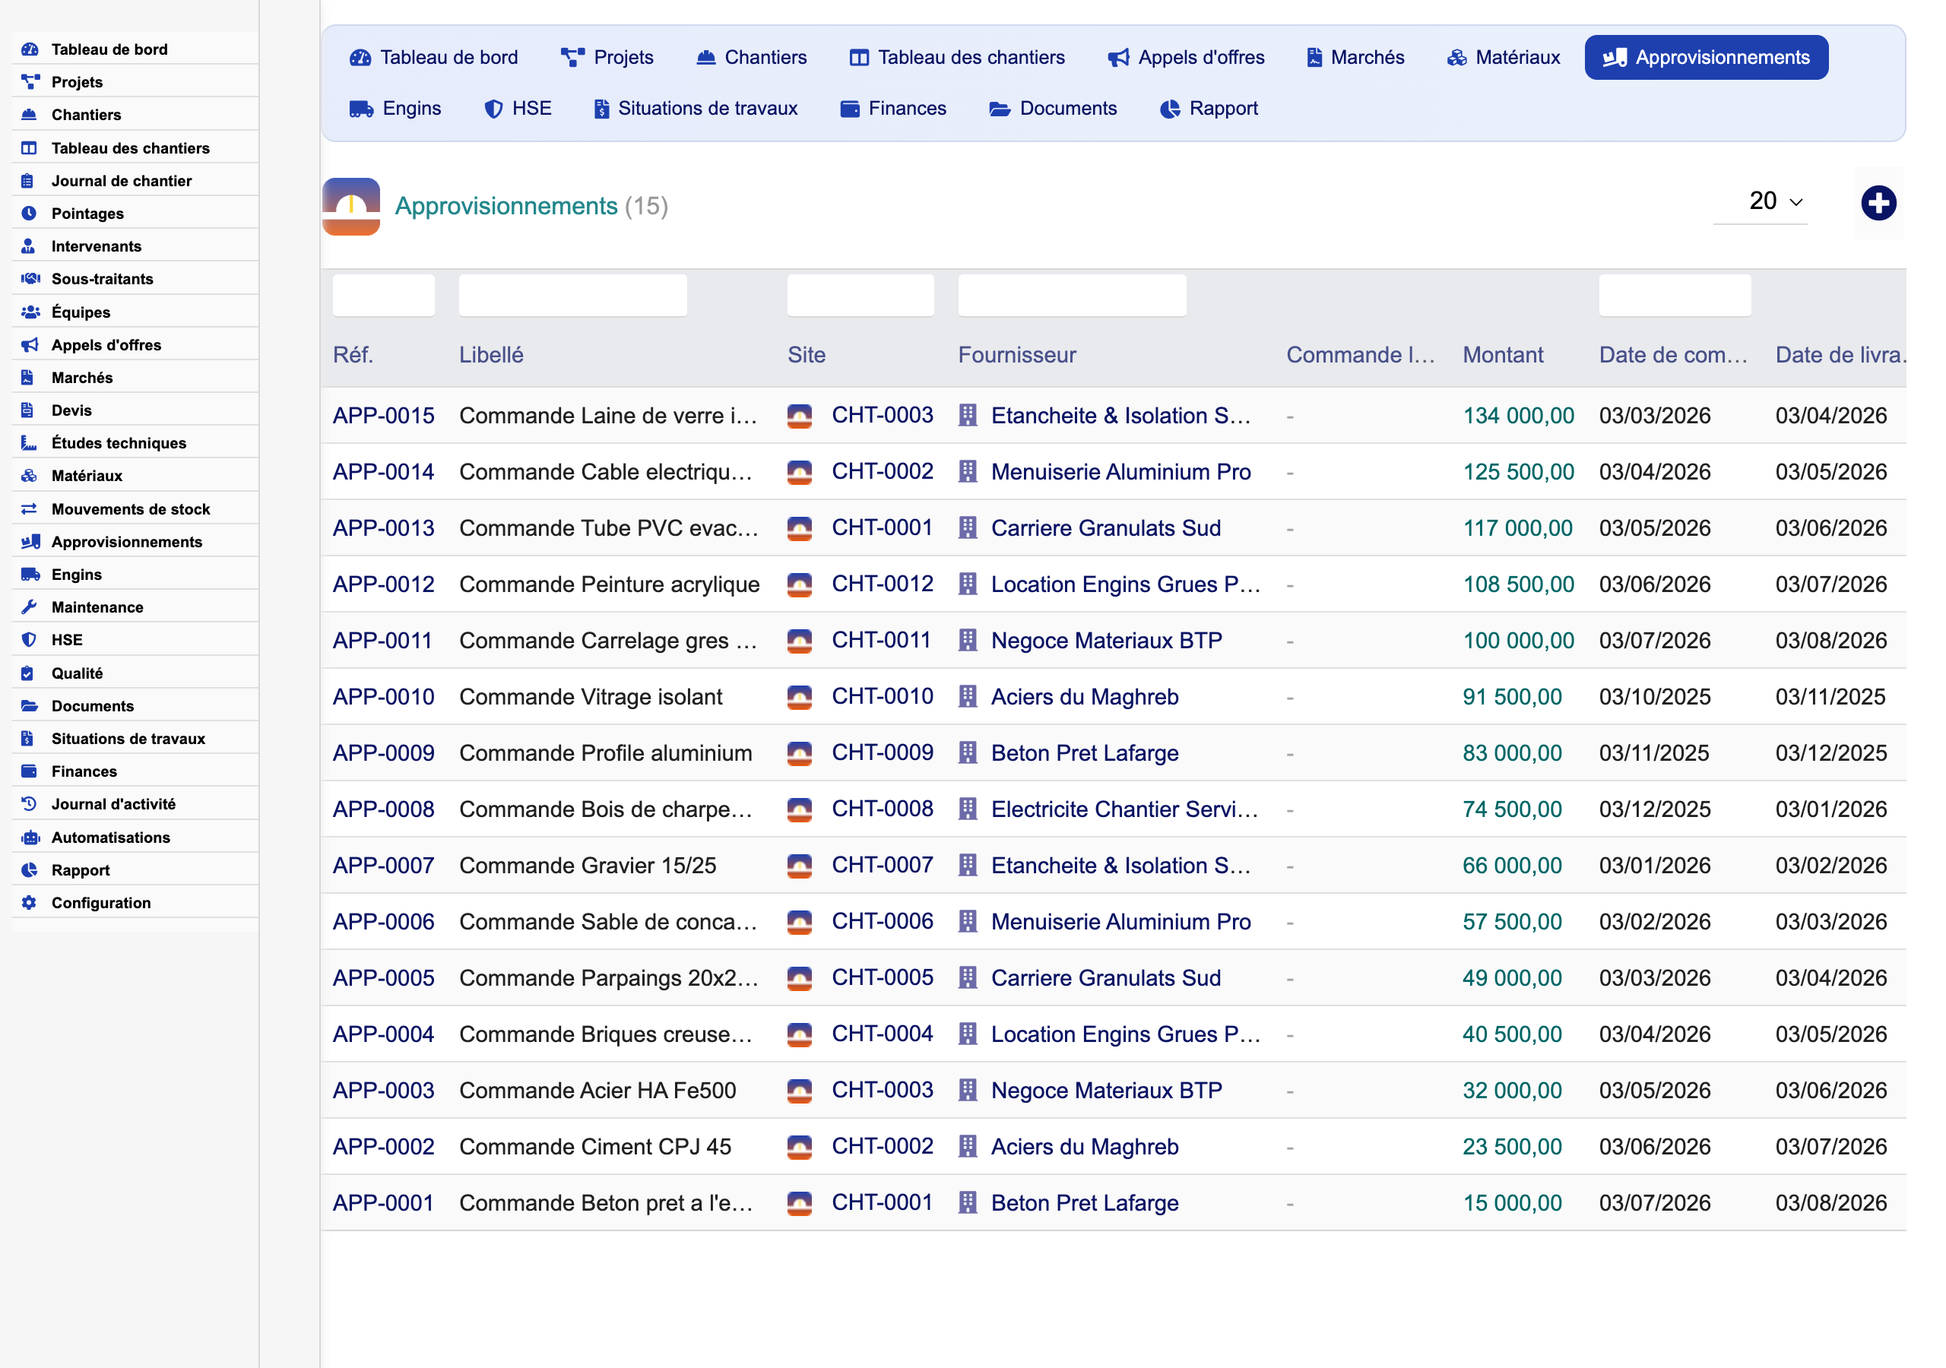
Task: Open the Carriere Granulats Sud link in APP-0005 row
Action: point(1106,978)
